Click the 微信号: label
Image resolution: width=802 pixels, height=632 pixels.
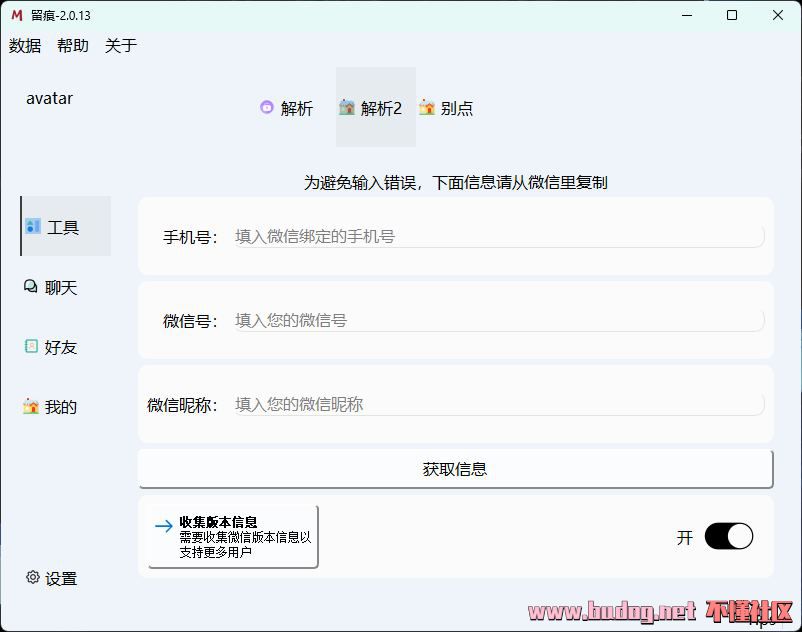[190, 321]
